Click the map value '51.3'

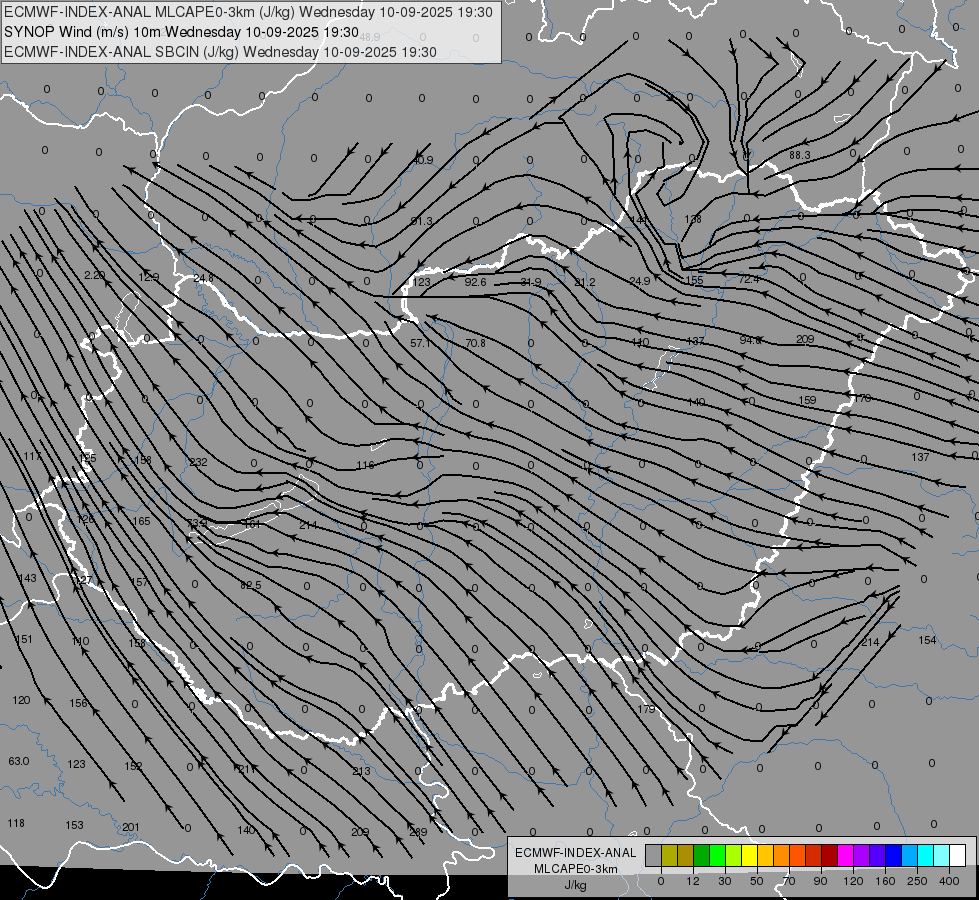[422, 221]
